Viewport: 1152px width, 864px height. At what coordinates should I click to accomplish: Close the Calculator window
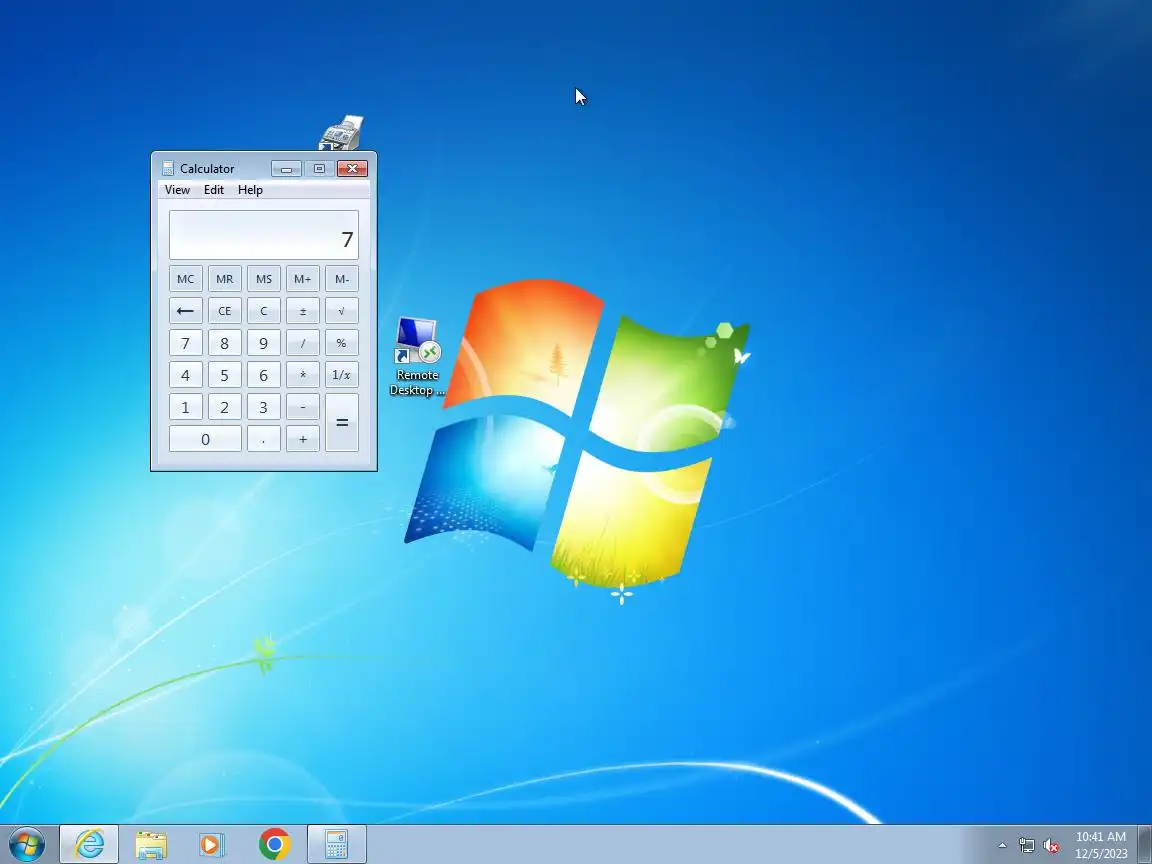point(353,169)
